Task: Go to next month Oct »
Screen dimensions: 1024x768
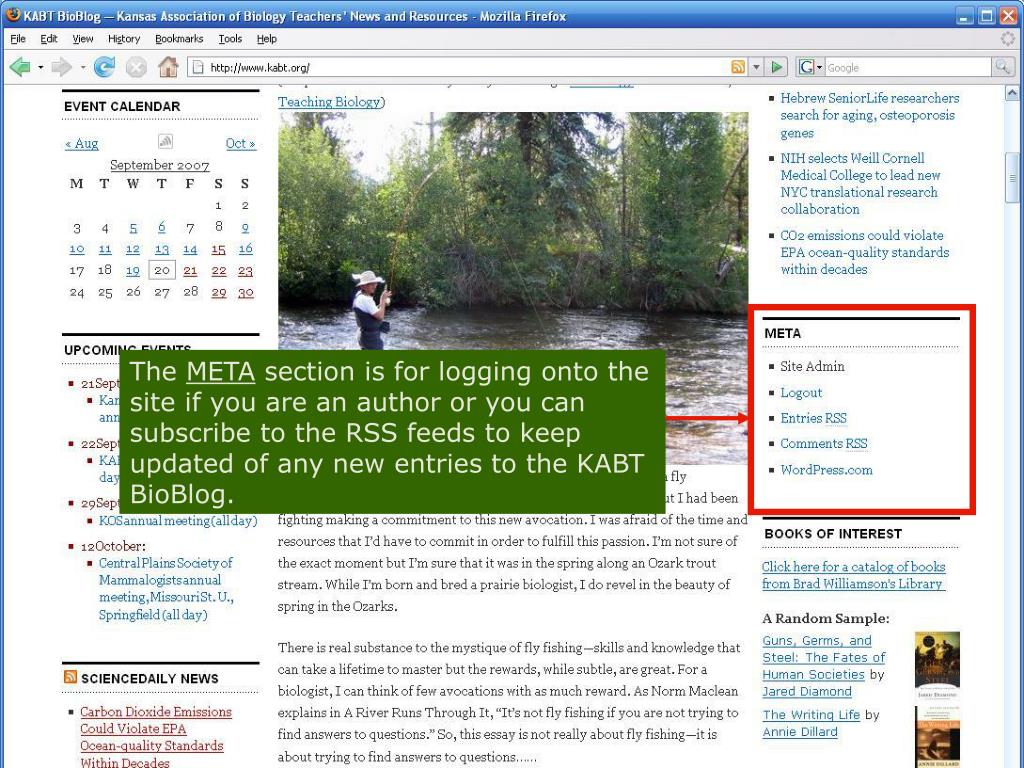Action: (x=241, y=144)
